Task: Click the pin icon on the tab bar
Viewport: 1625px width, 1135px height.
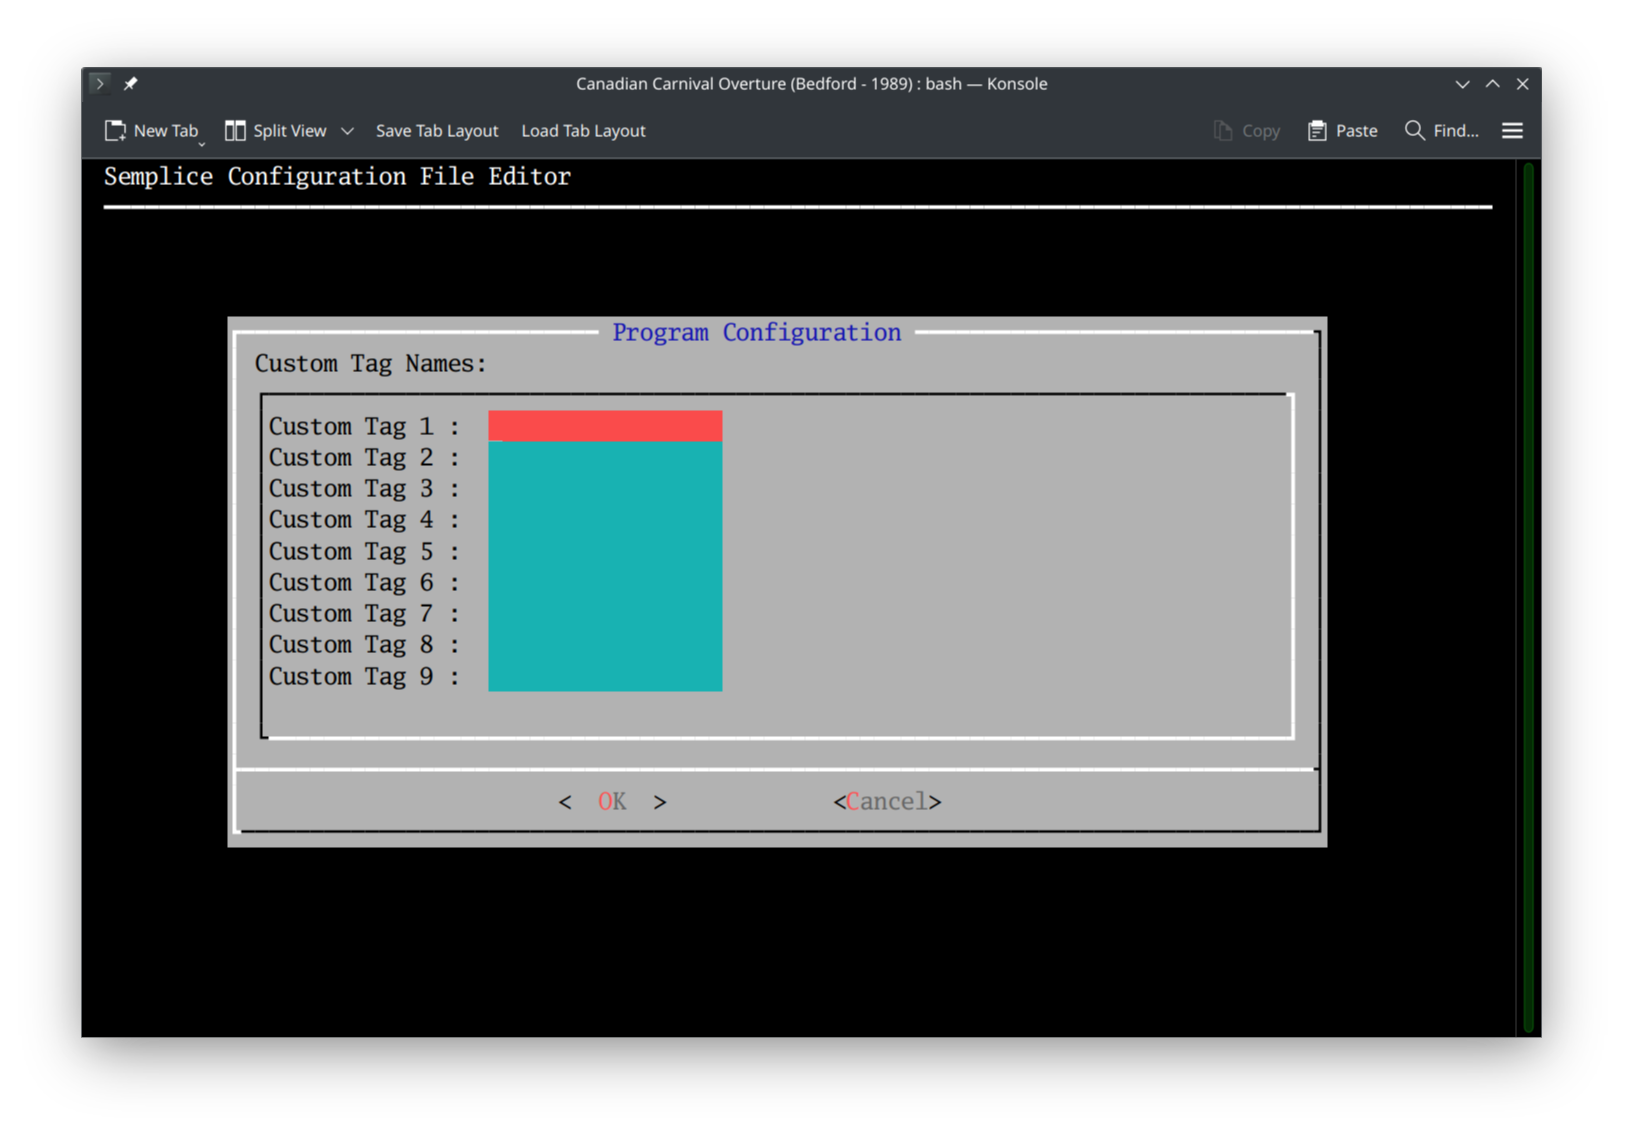Action: tap(130, 83)
